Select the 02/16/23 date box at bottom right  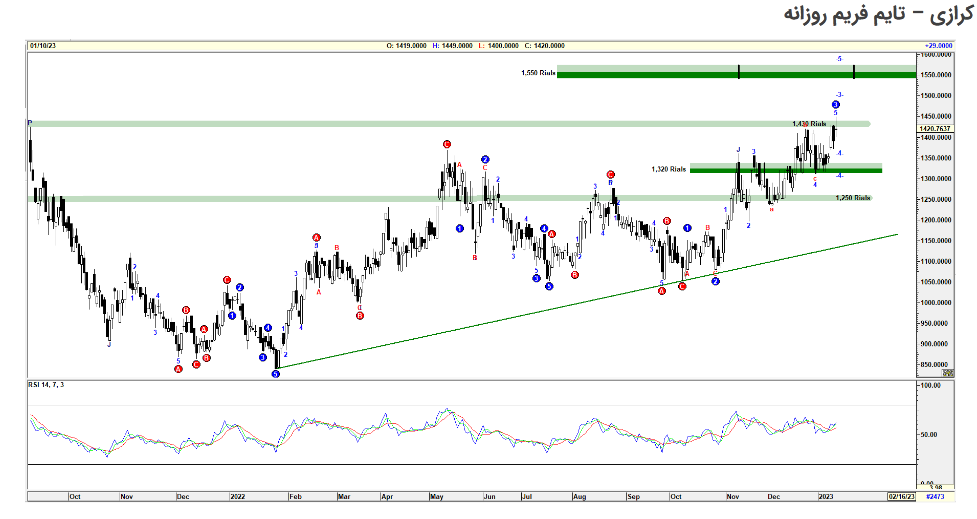point(900,495)
